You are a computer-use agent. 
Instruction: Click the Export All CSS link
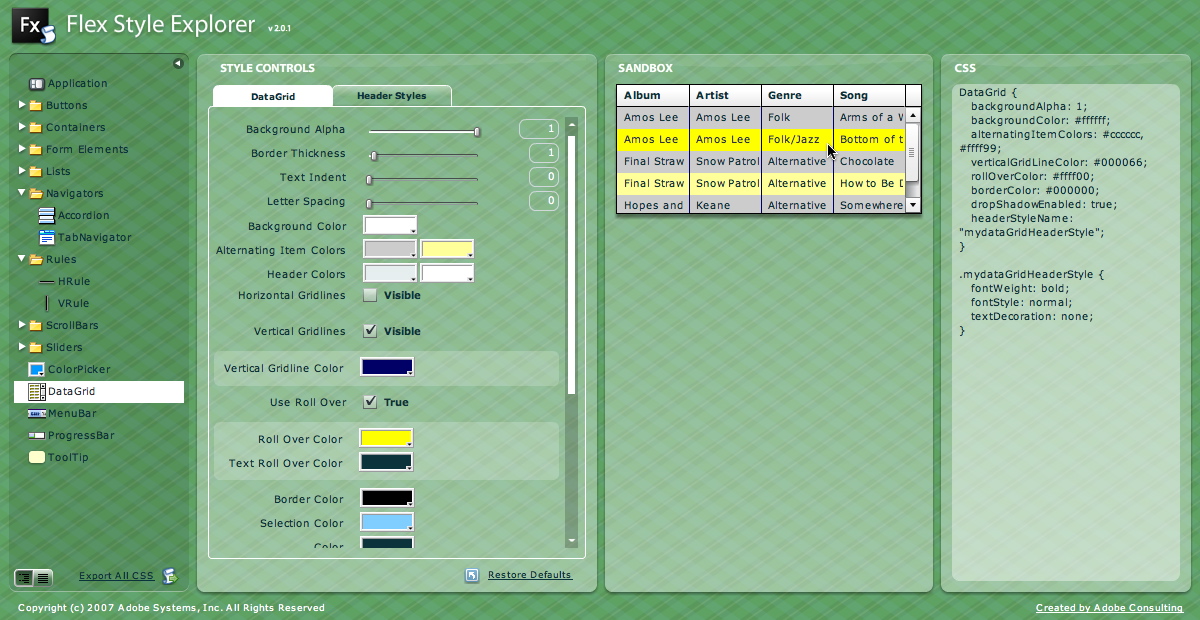click(116, 576)
